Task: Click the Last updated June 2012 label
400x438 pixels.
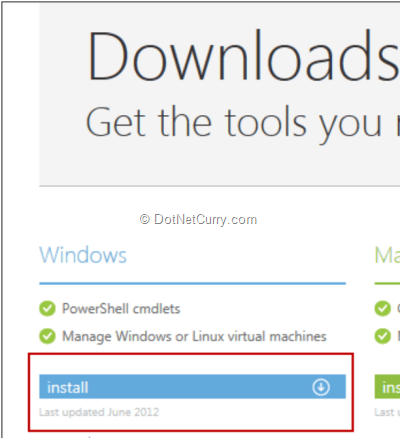Action: (99, 412)
